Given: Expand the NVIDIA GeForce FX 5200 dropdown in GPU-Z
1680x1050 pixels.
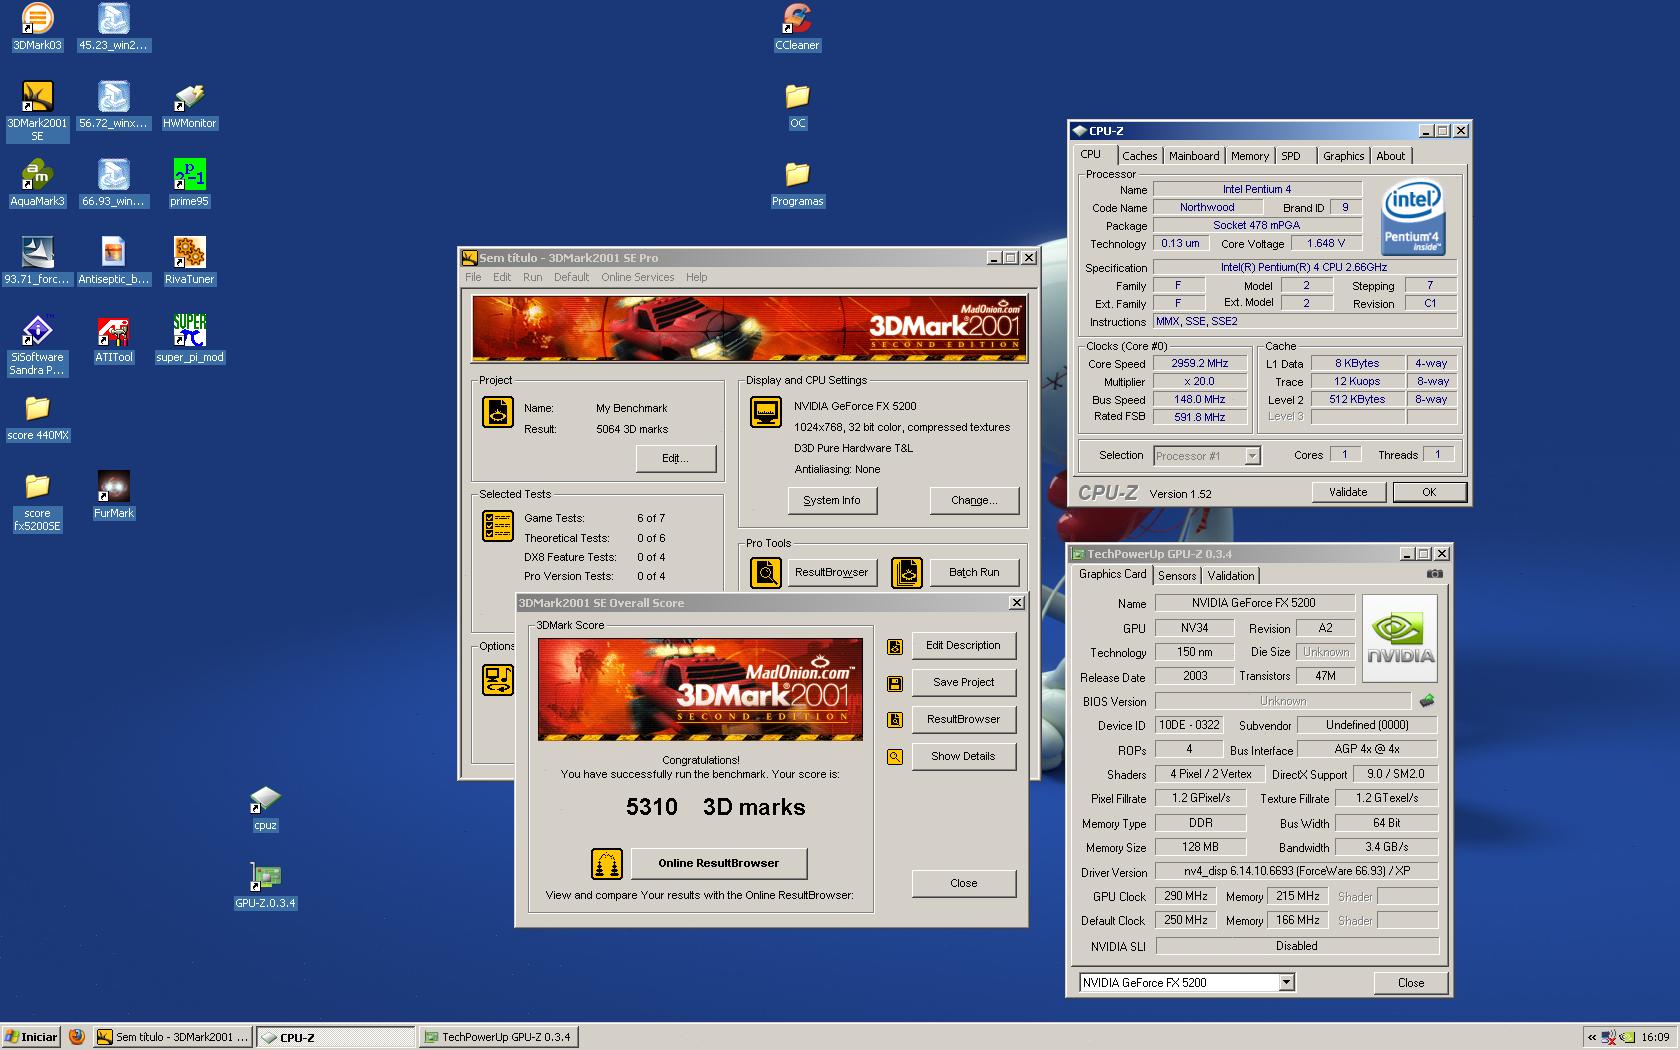Looking at the screenshot, I should coord(1286,983).
